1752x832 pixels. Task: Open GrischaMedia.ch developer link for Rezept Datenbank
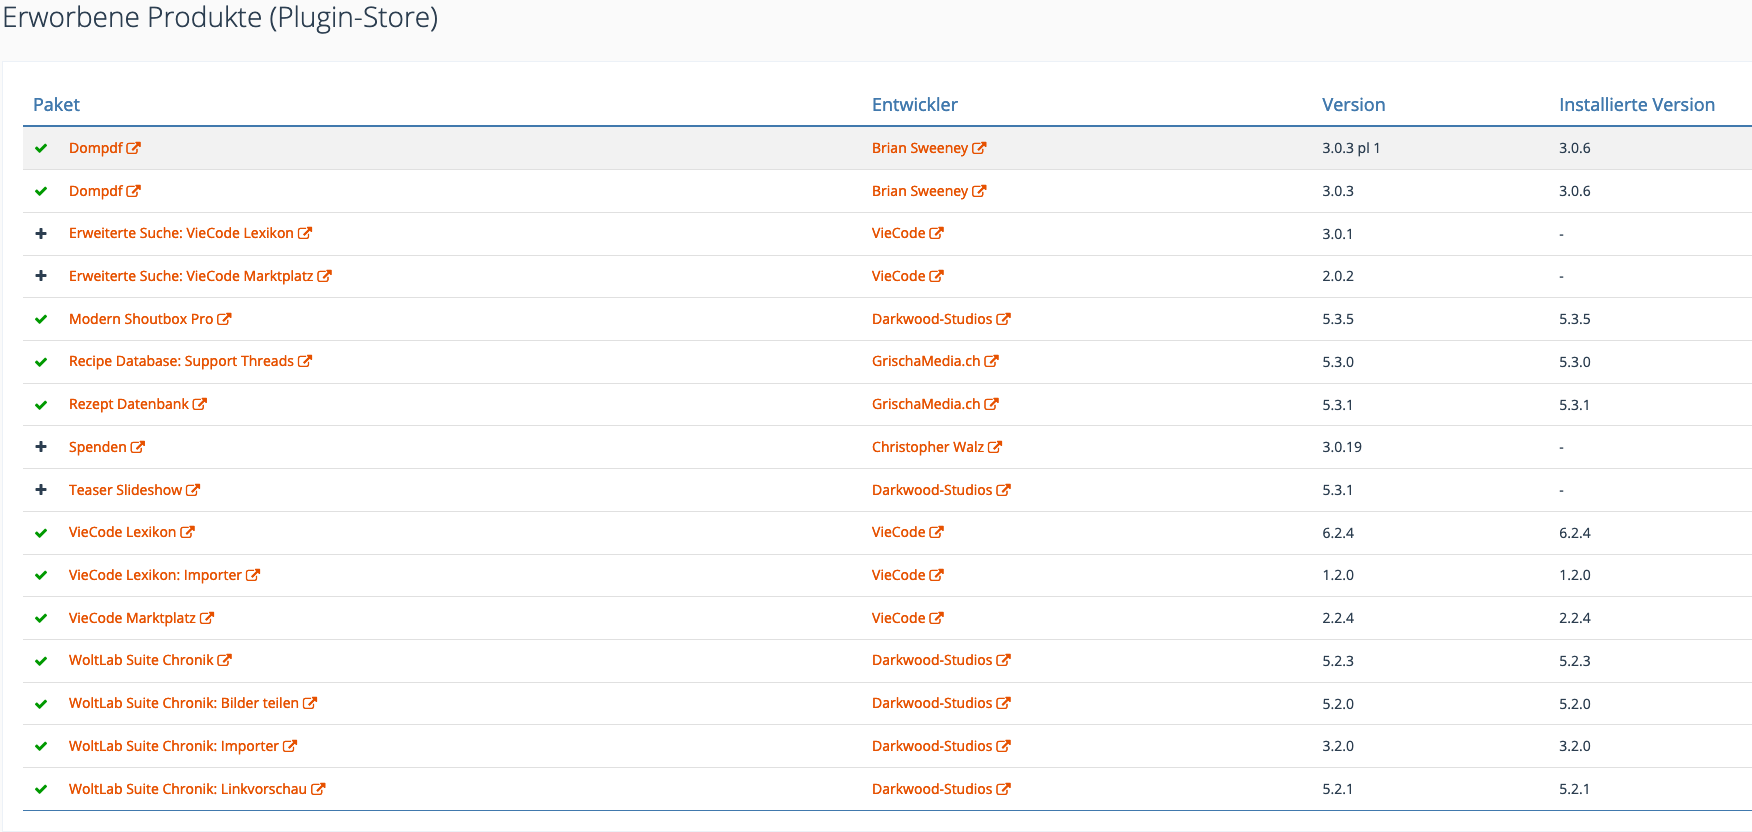click(x=926, y=404)
